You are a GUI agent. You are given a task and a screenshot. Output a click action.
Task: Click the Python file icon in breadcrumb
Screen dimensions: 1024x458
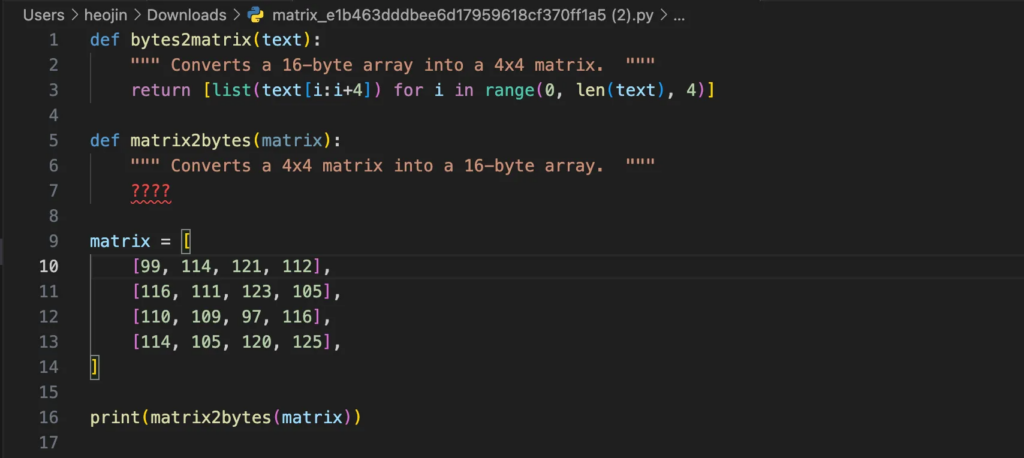tap(255, 15)
